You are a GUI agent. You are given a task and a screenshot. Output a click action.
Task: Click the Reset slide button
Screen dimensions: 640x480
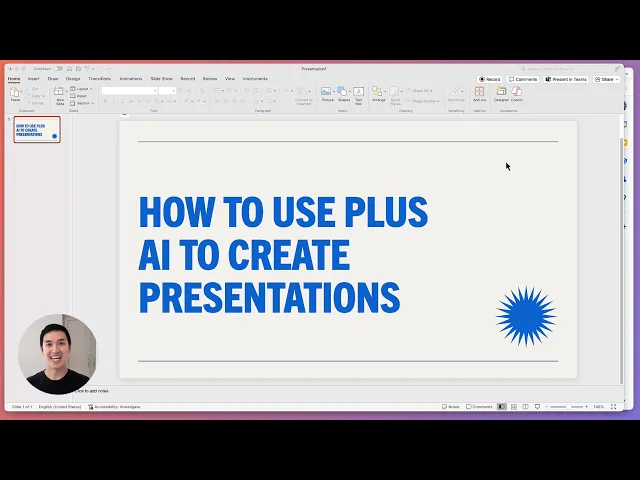point(79,96)
